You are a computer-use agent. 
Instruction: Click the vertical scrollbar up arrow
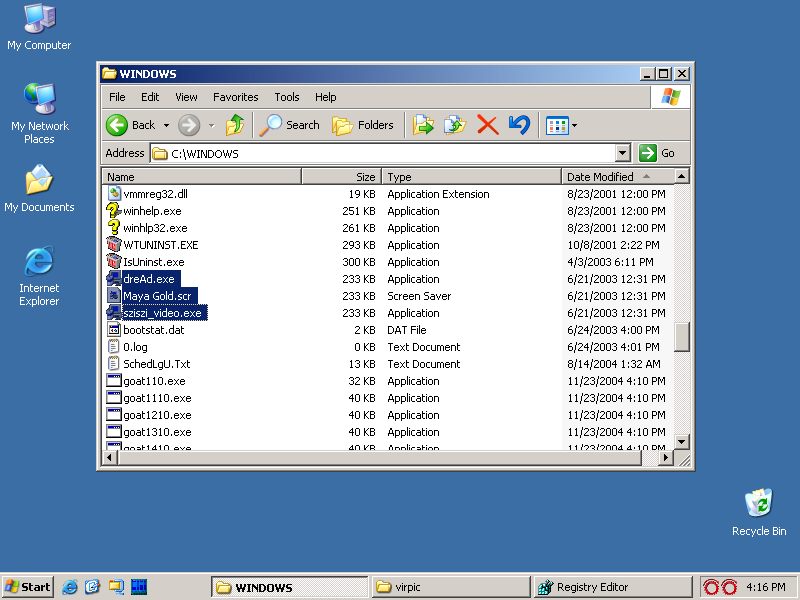(x=682, y=176)
